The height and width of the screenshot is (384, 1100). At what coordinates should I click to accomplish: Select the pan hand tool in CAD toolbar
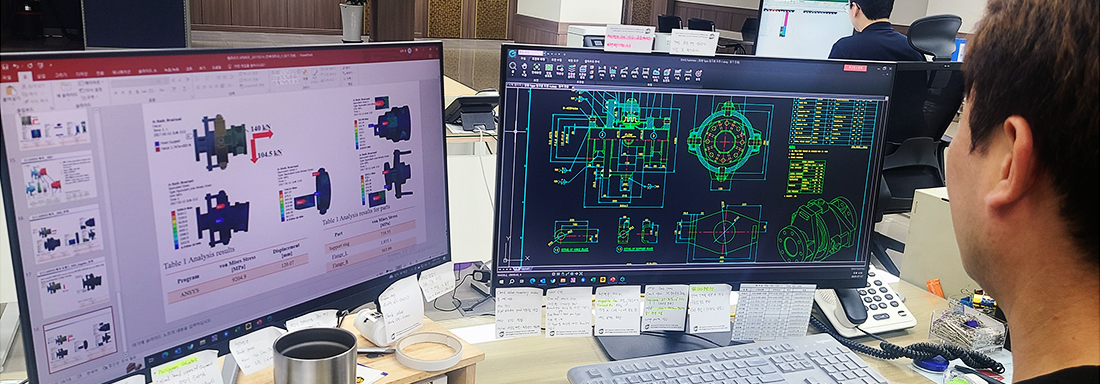pos(525,67)
